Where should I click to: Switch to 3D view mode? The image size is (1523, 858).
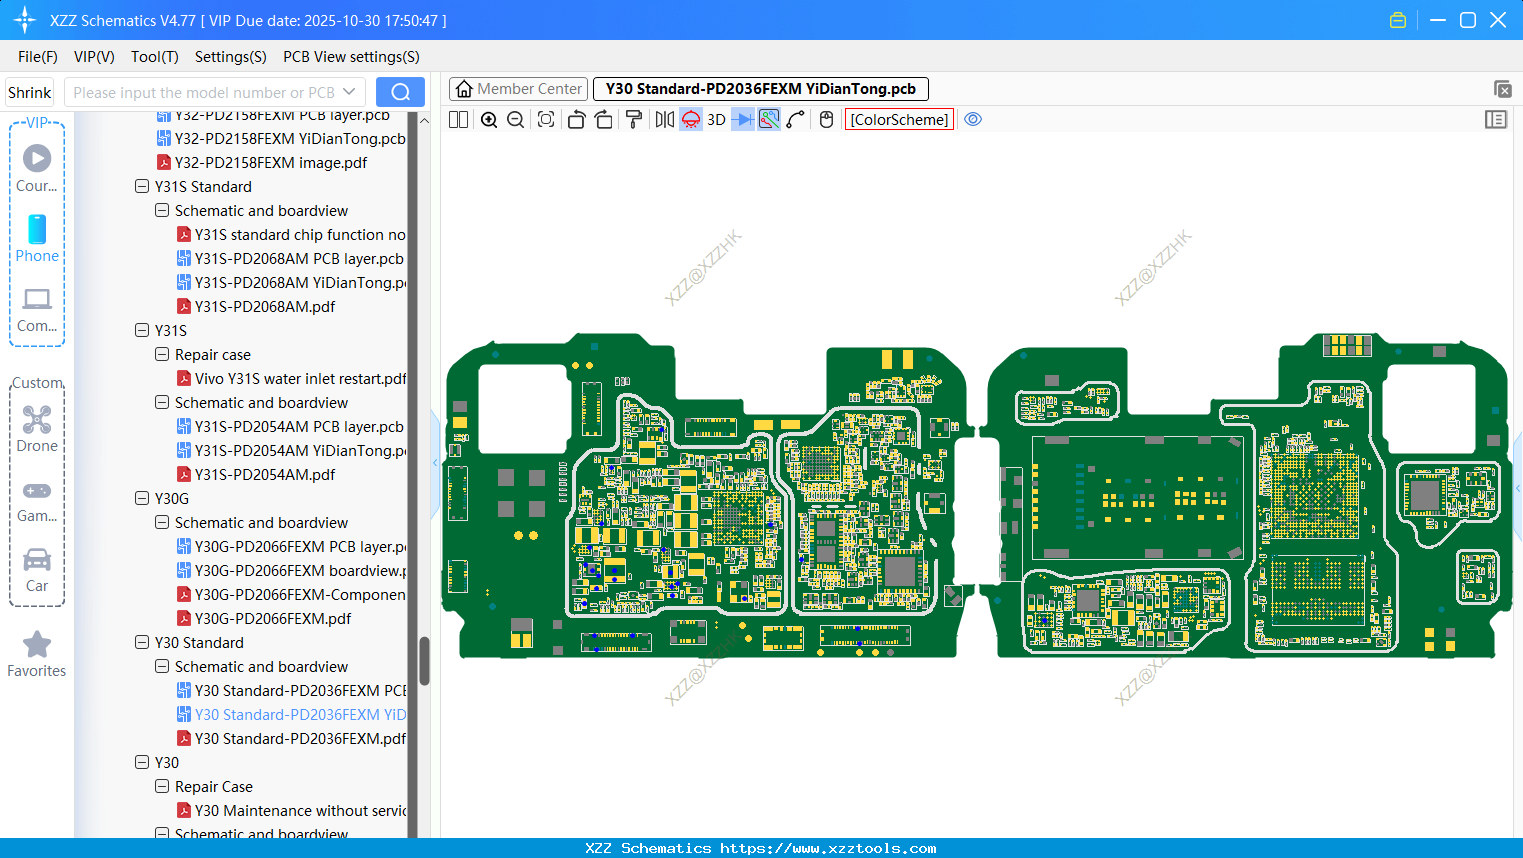tap(715, 119)
